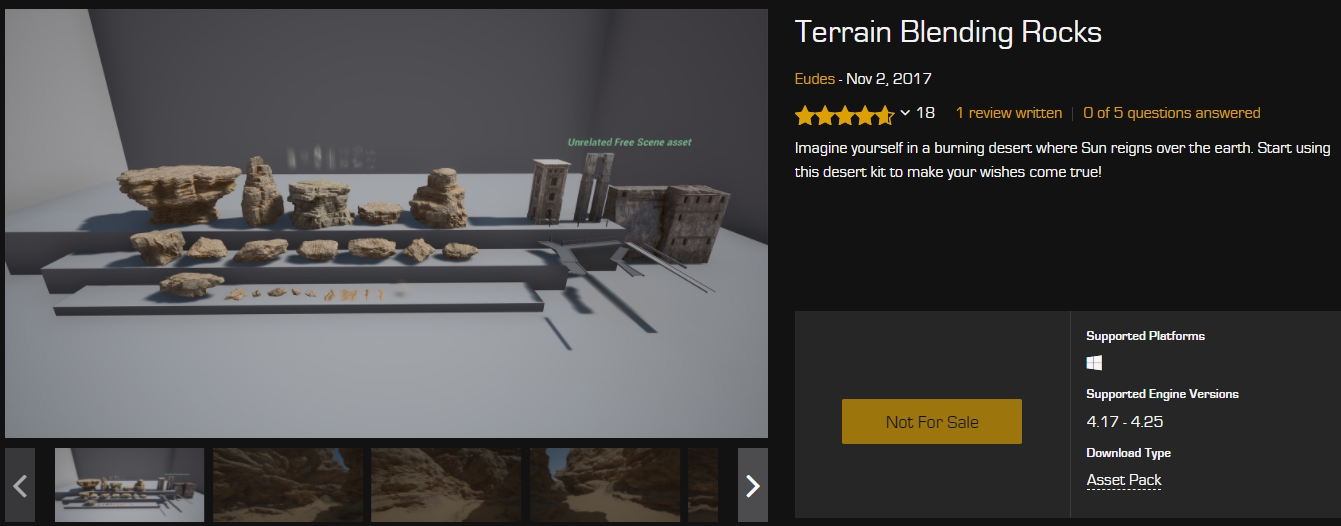This screenshot has width=1341, height=526.
Task: Click the third gold rating star
Action: (x=844, y=115)
